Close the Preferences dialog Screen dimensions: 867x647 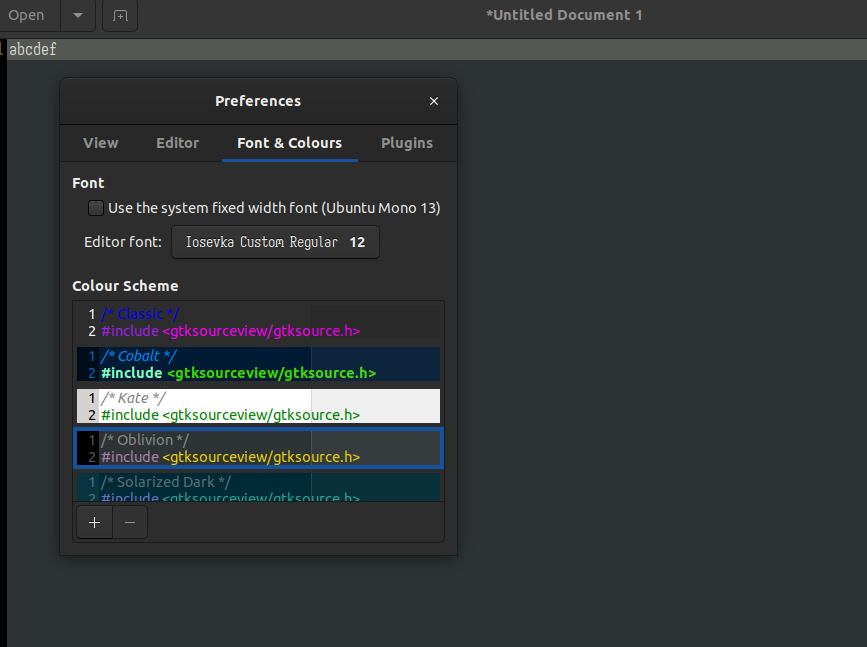click(x=434, y=101)
